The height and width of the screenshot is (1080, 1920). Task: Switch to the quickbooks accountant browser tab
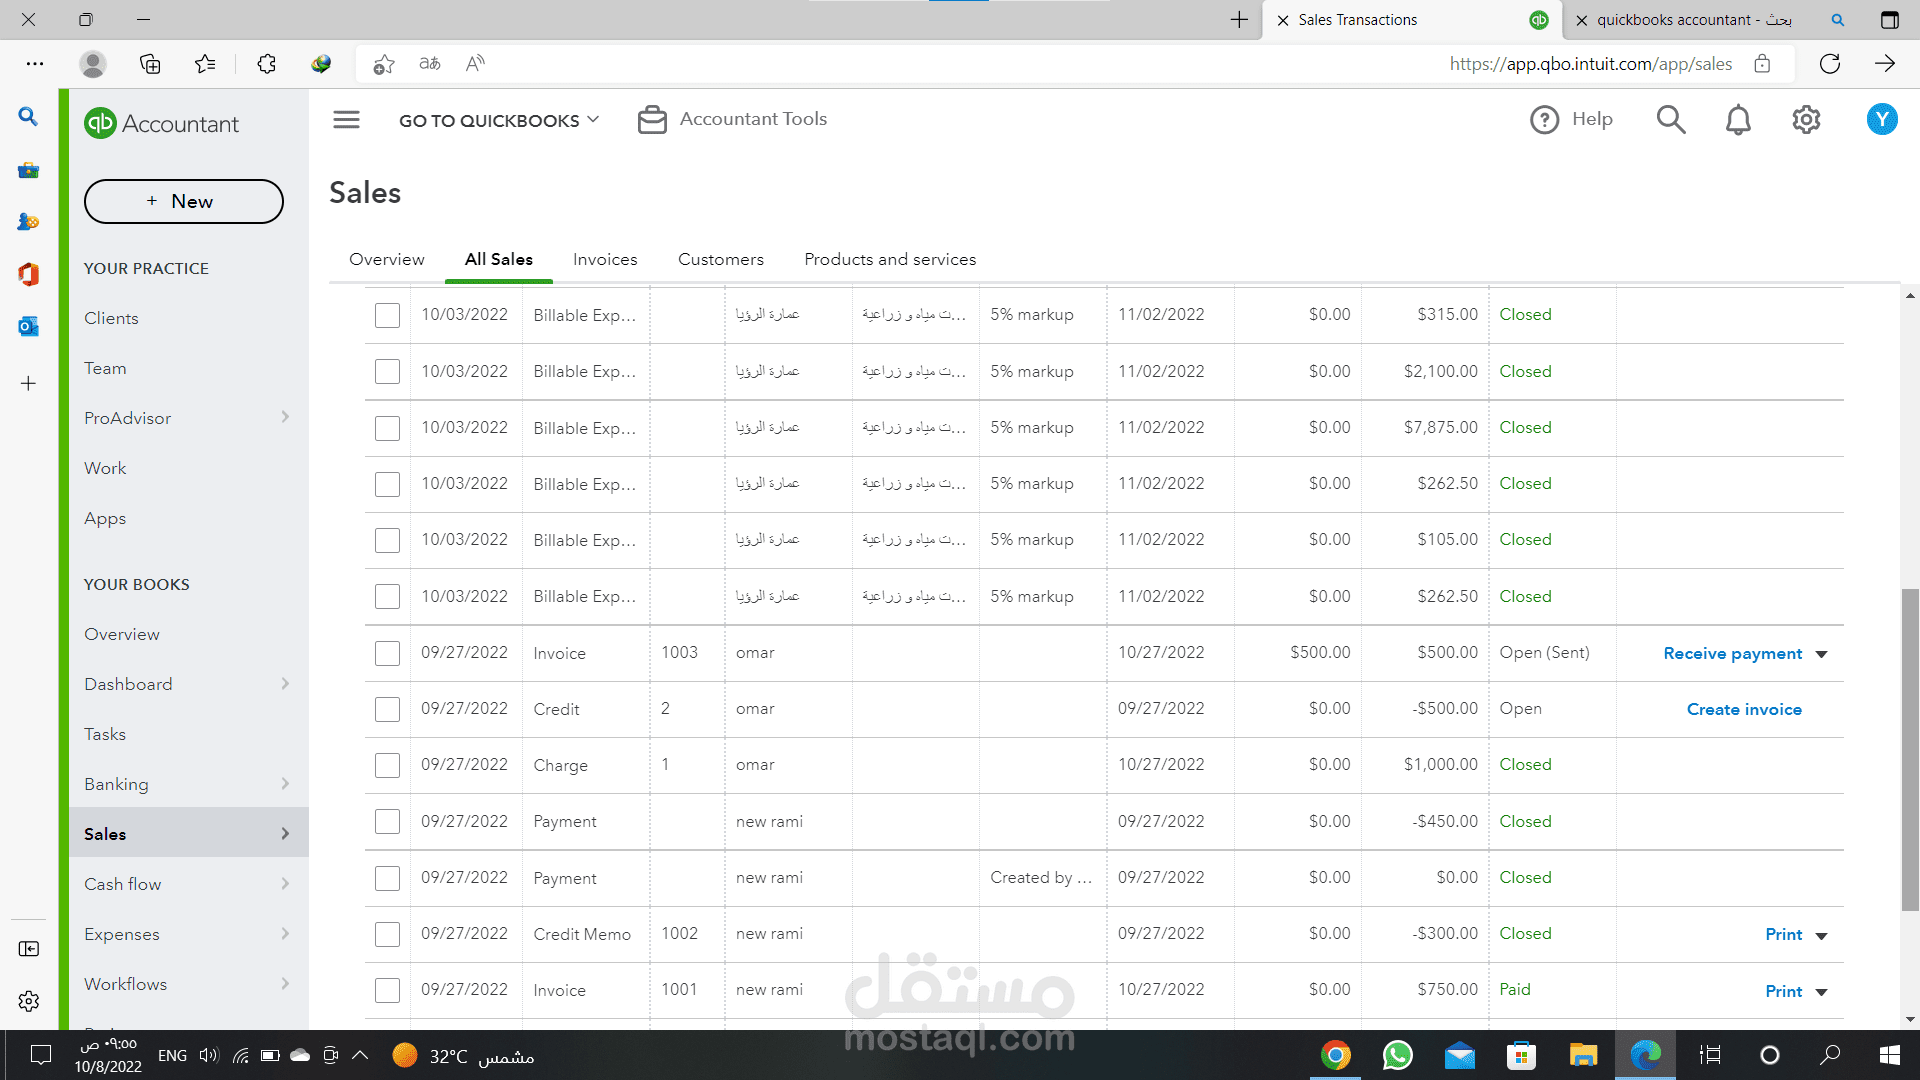[x=1695, y=20]
